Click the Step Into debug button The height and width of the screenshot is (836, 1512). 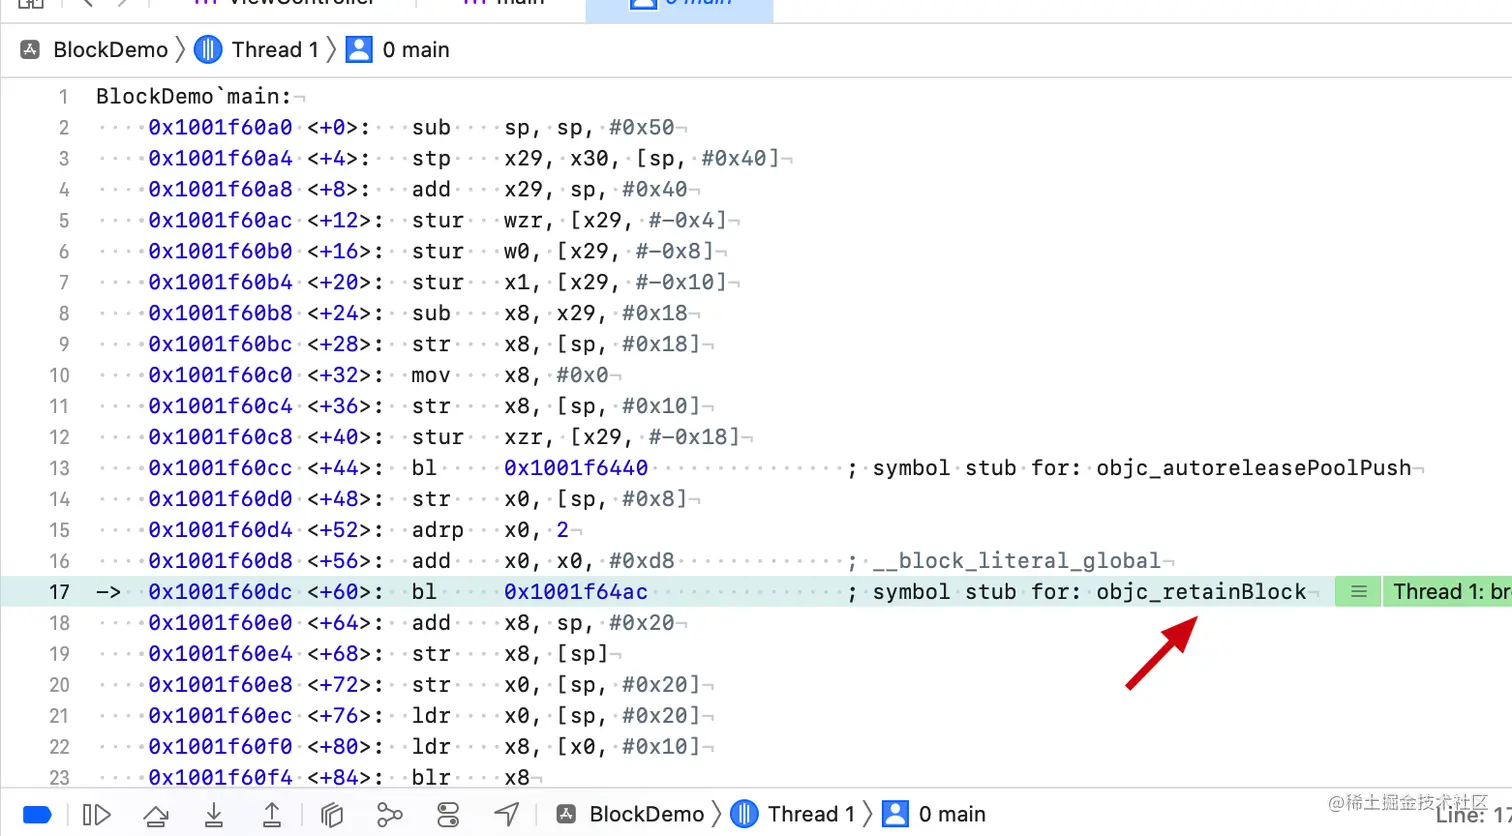(x=214, y=815)
